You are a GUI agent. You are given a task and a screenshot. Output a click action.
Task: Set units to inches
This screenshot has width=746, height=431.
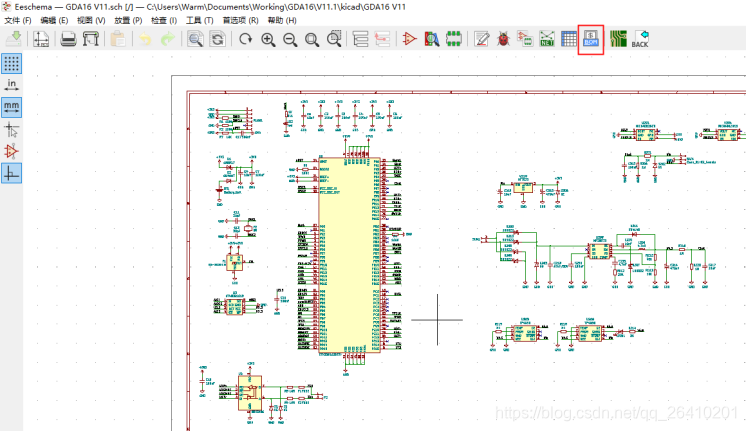tap(11, 85)
